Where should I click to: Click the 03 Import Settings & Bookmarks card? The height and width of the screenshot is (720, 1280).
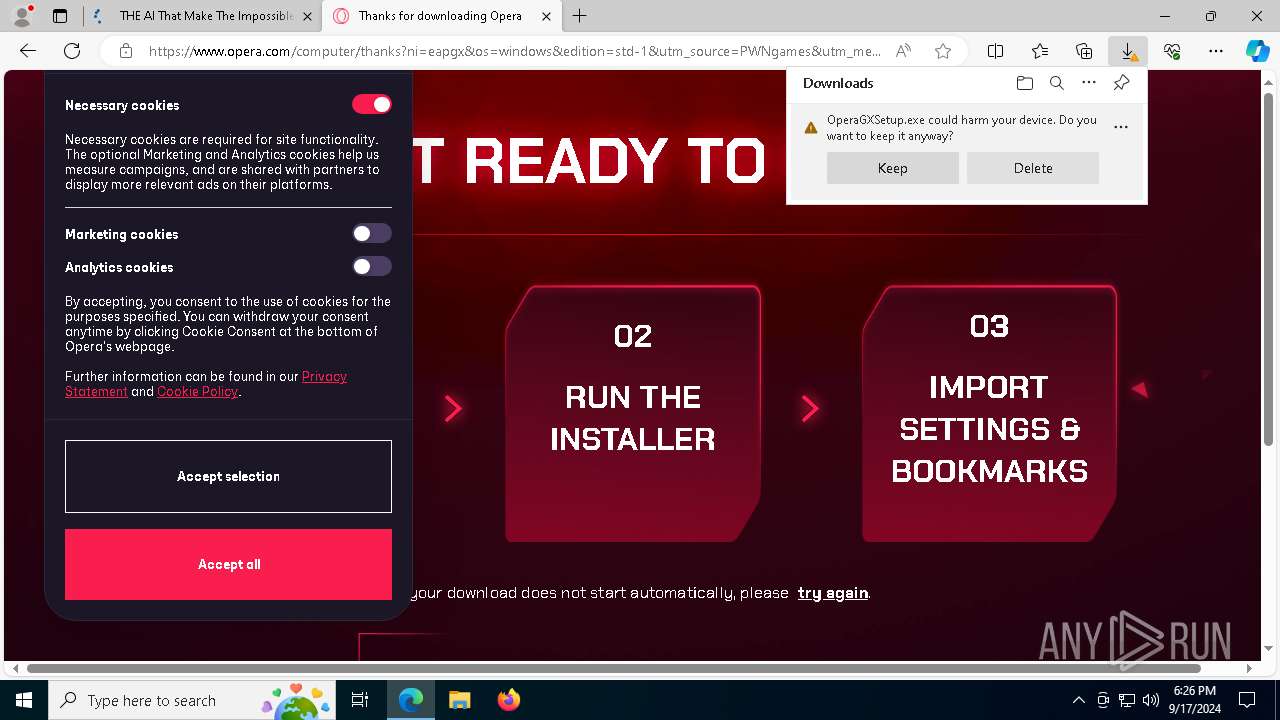(x=989, y=413)
